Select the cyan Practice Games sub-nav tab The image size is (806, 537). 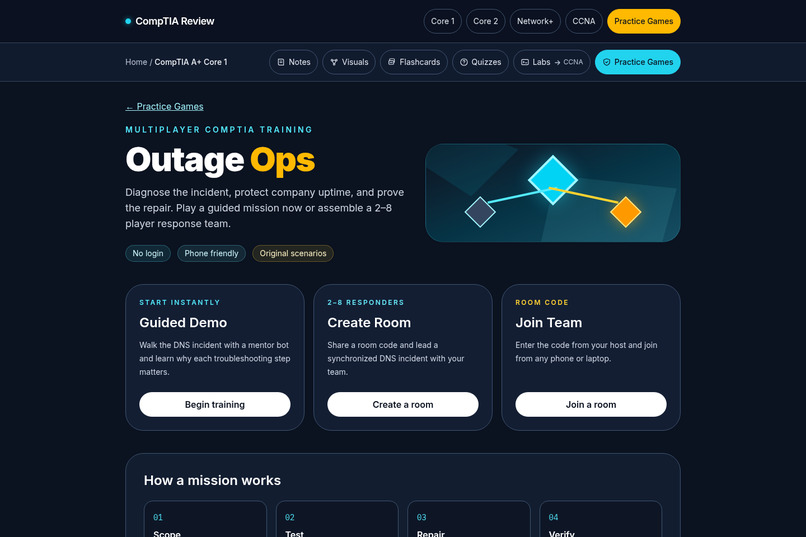637,62
